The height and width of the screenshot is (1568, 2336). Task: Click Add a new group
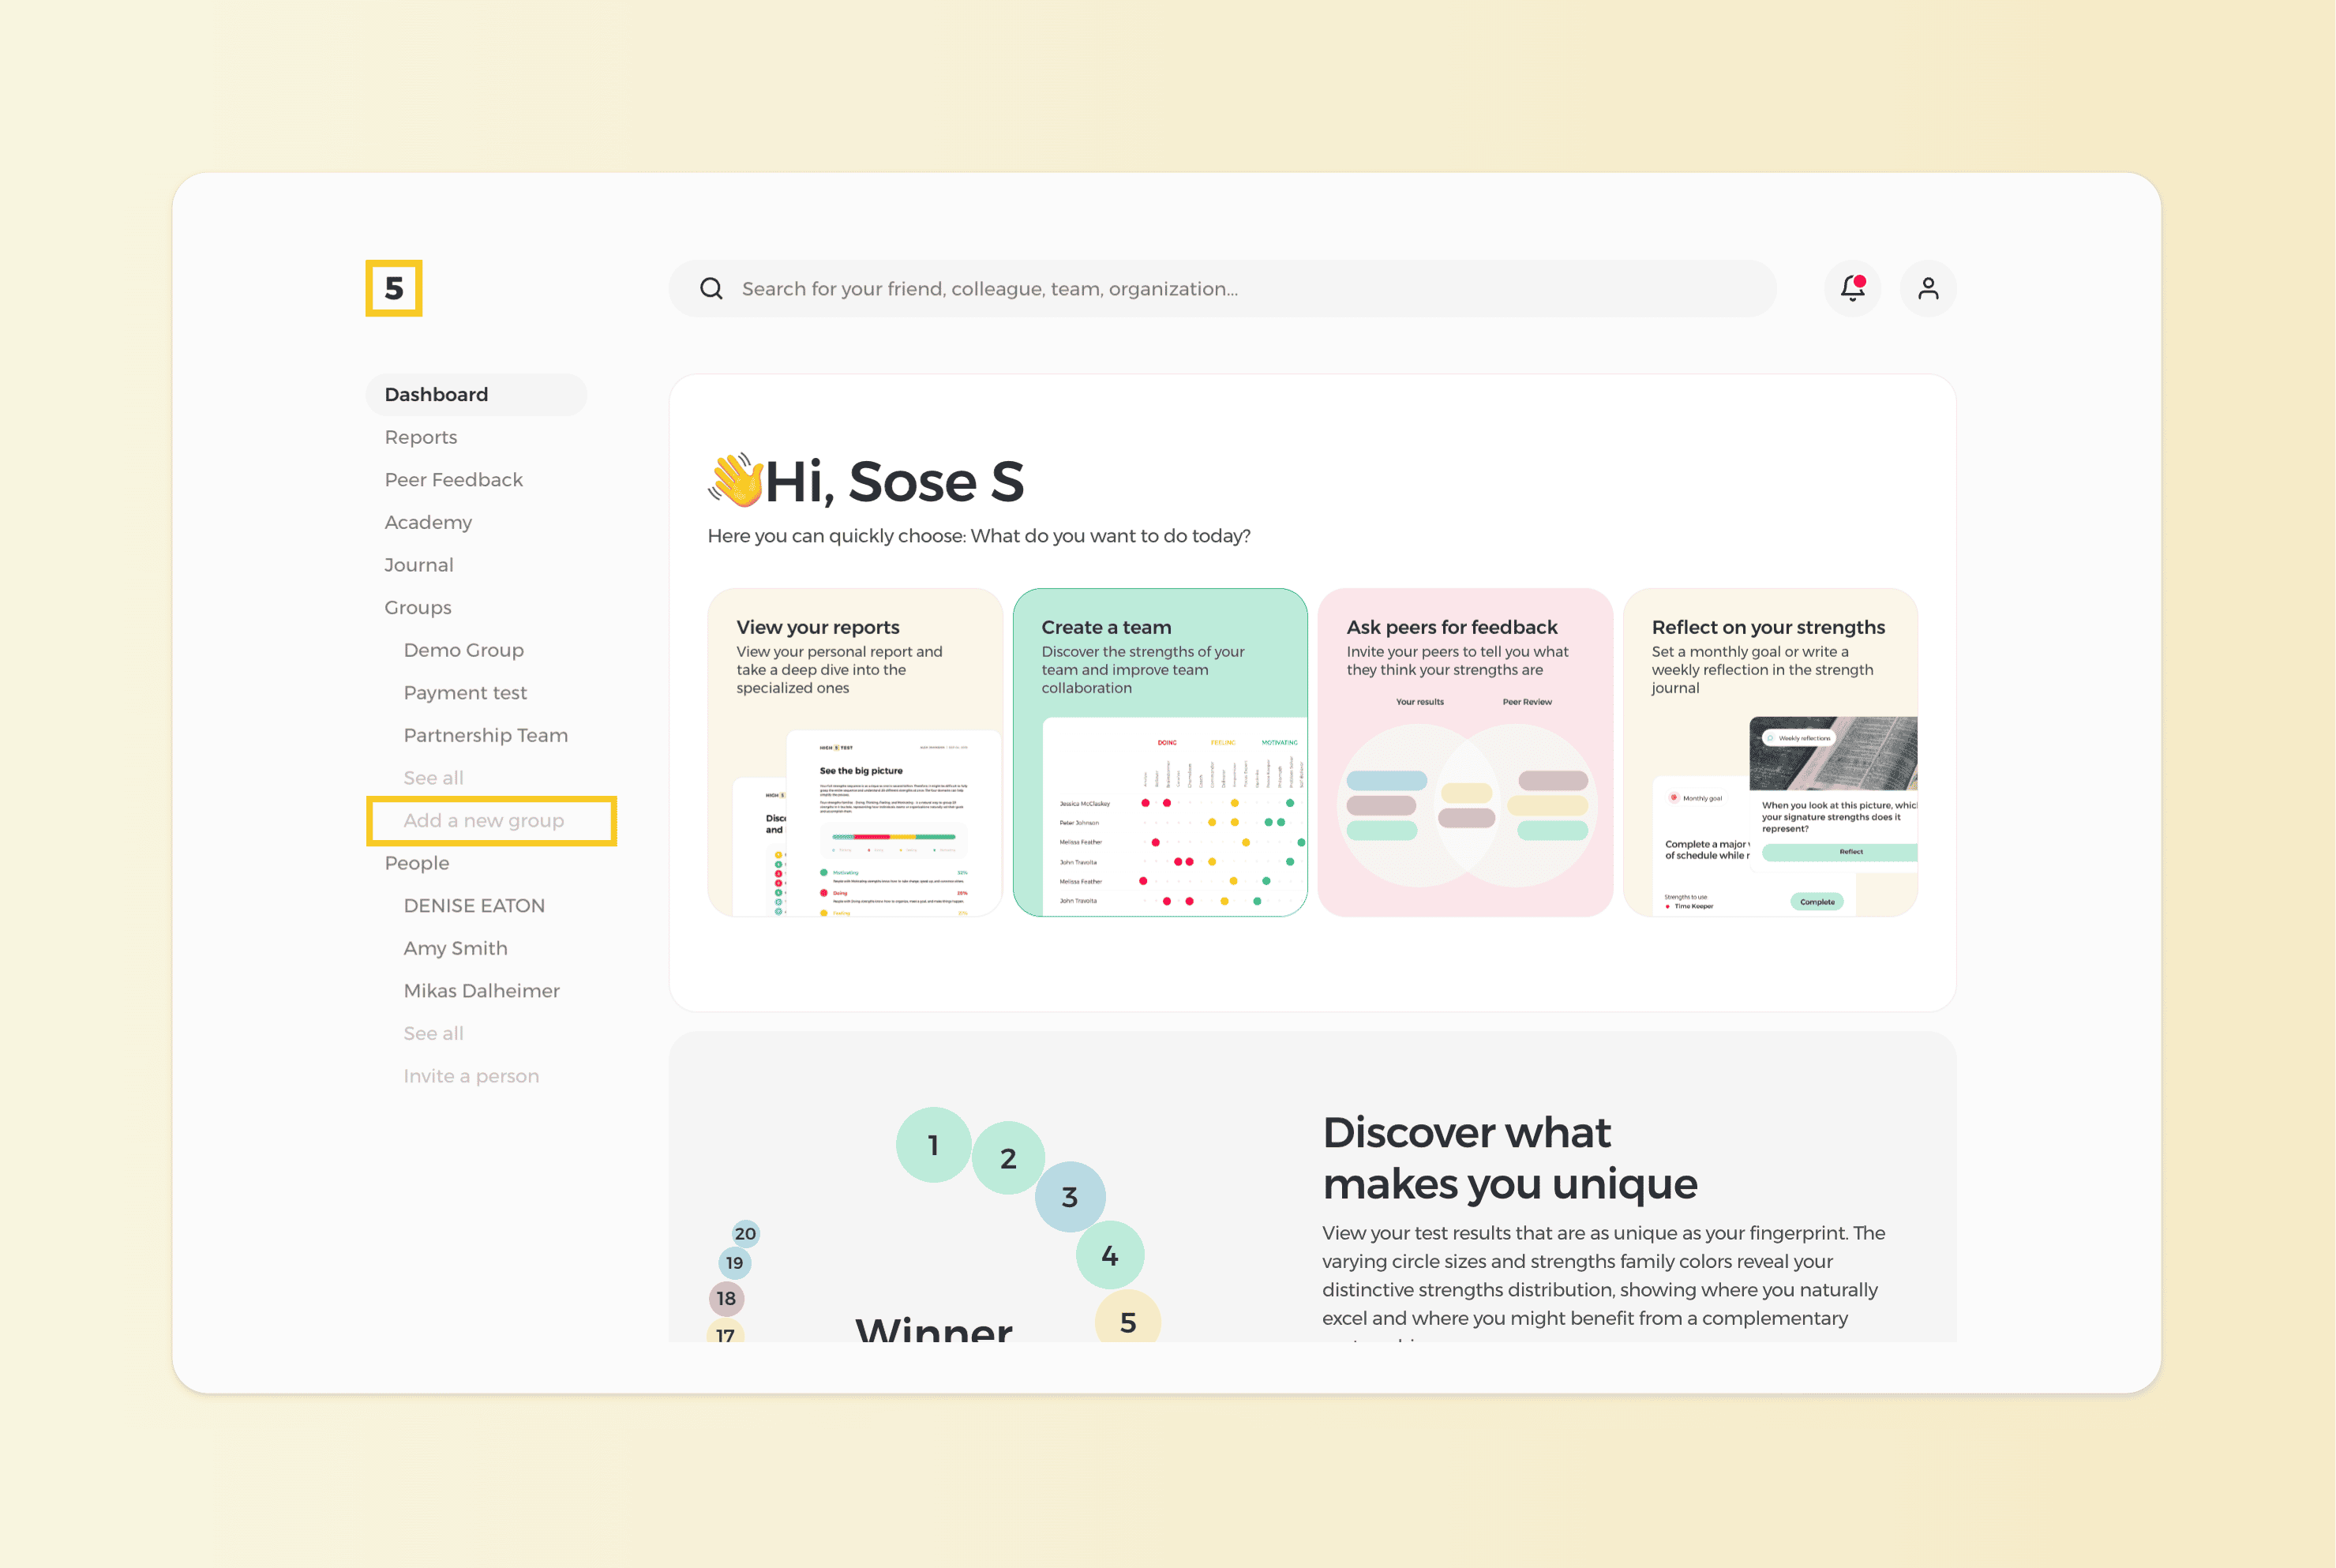[x=483, y=820]
